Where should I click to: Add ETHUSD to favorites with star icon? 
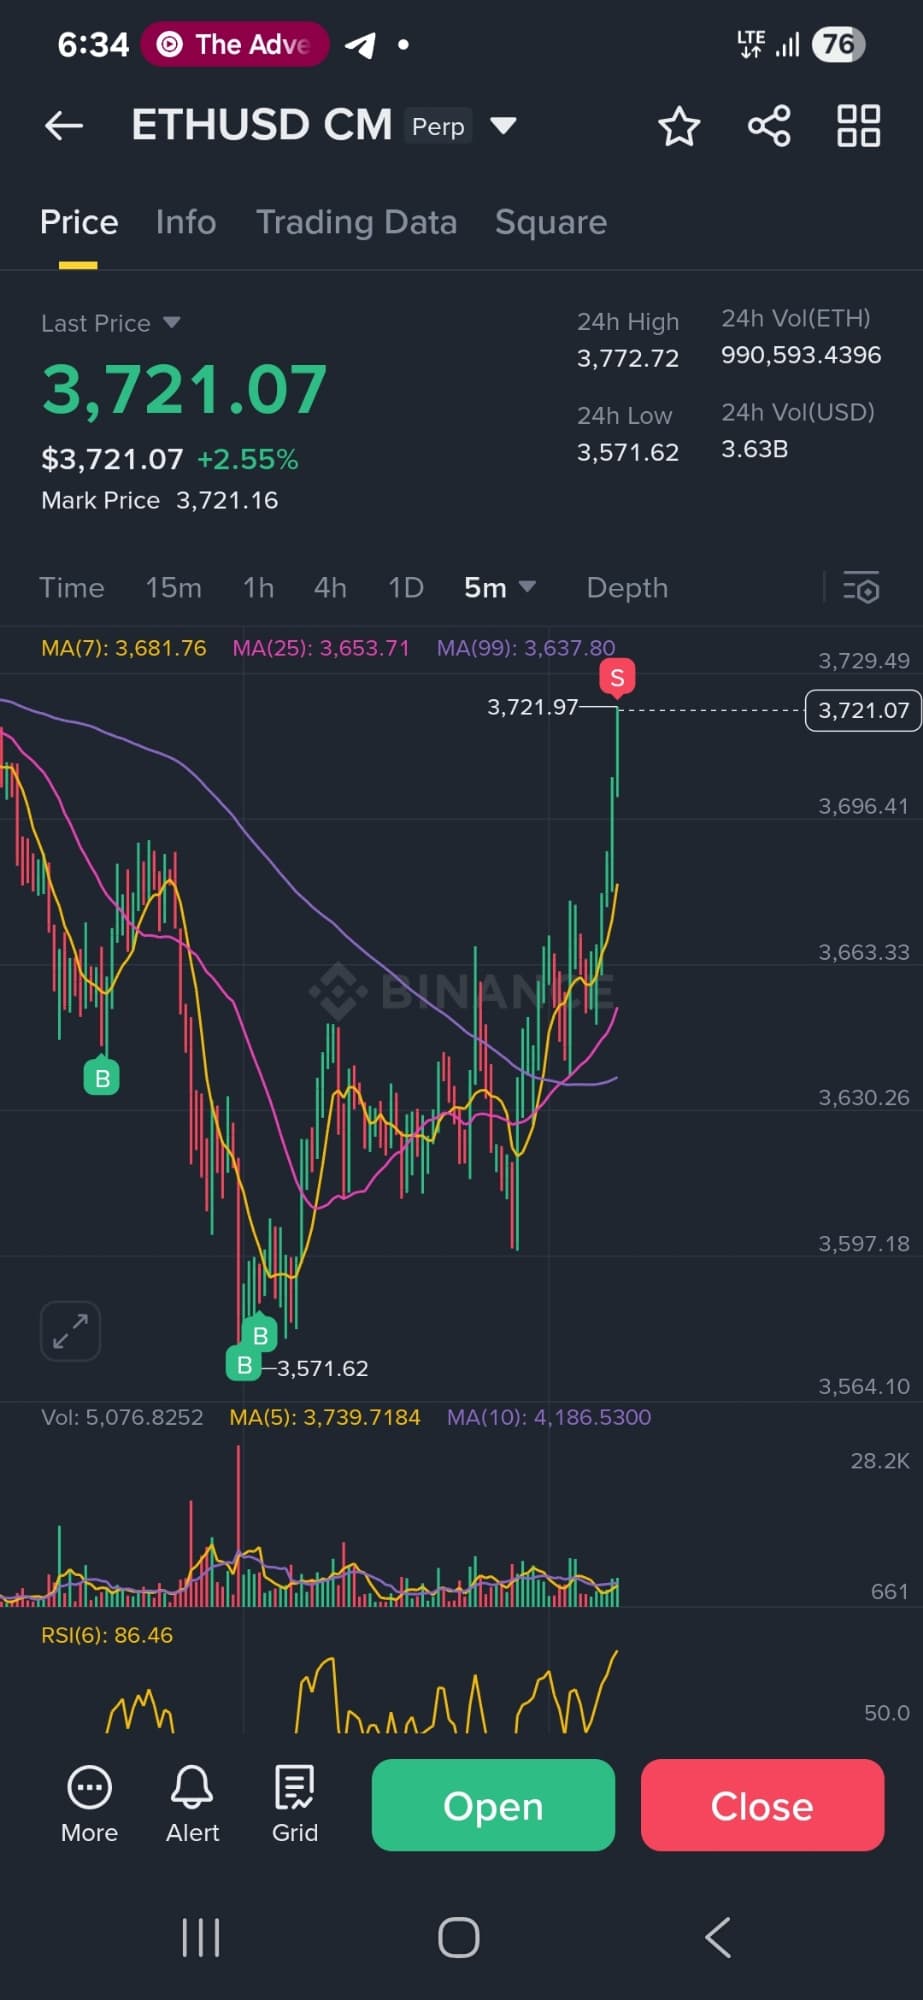679,126
